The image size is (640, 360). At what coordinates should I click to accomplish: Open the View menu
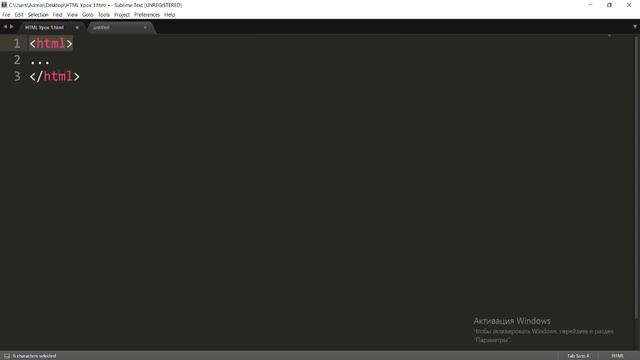[72, 15]
